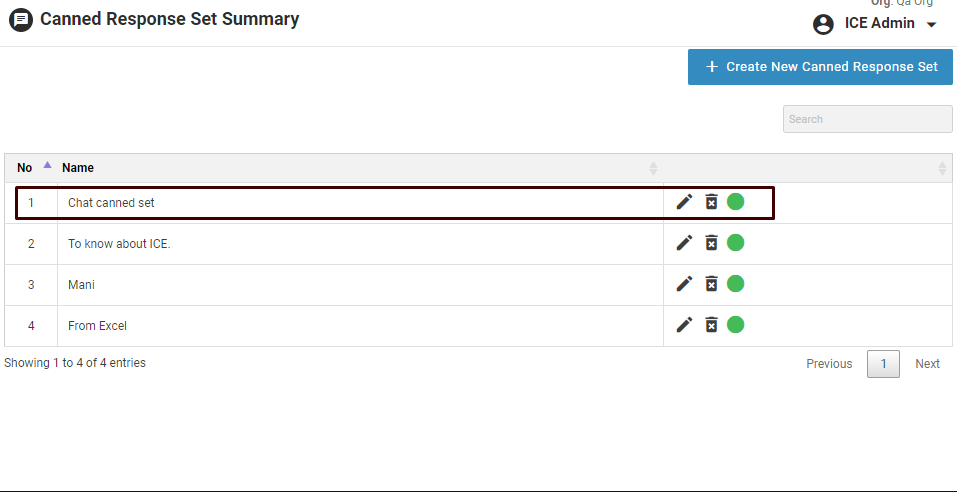Viewport: 957px width, 492px height.
Task: Toggle the Mani set active status
Action: point(736,284)
